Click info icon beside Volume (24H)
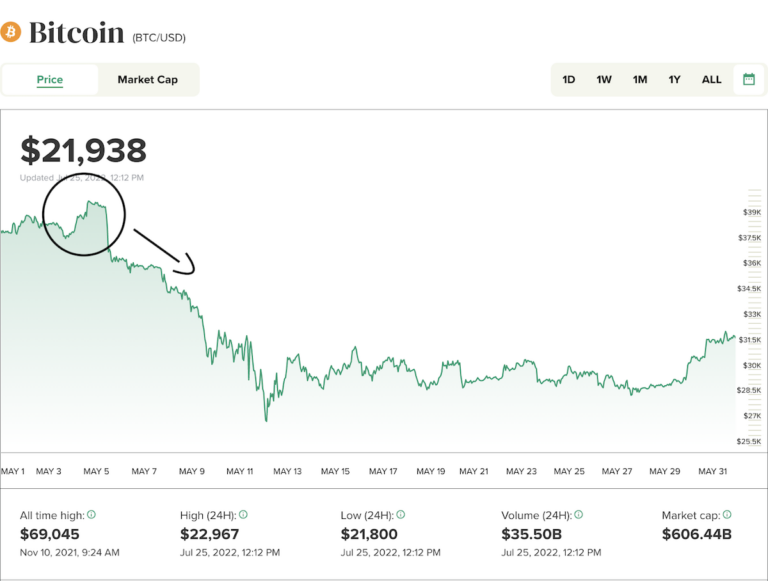768x581 pixels. [x=577, y=515]
